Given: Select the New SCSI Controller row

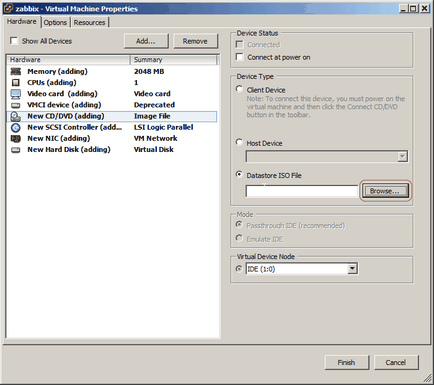Looking at the screenshot, I should point(112,127).
